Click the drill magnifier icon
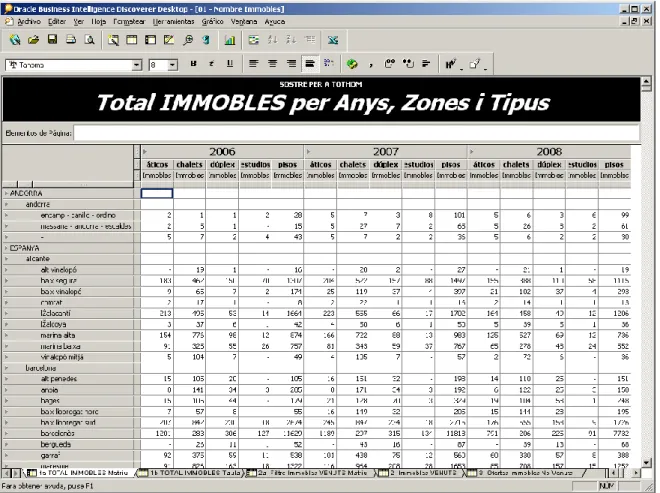 (x=188, y=40)
